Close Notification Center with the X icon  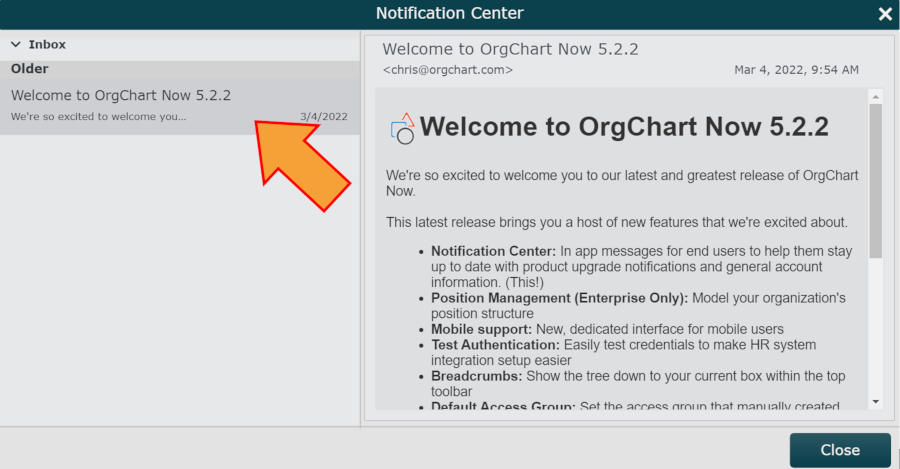coord(885,14)
